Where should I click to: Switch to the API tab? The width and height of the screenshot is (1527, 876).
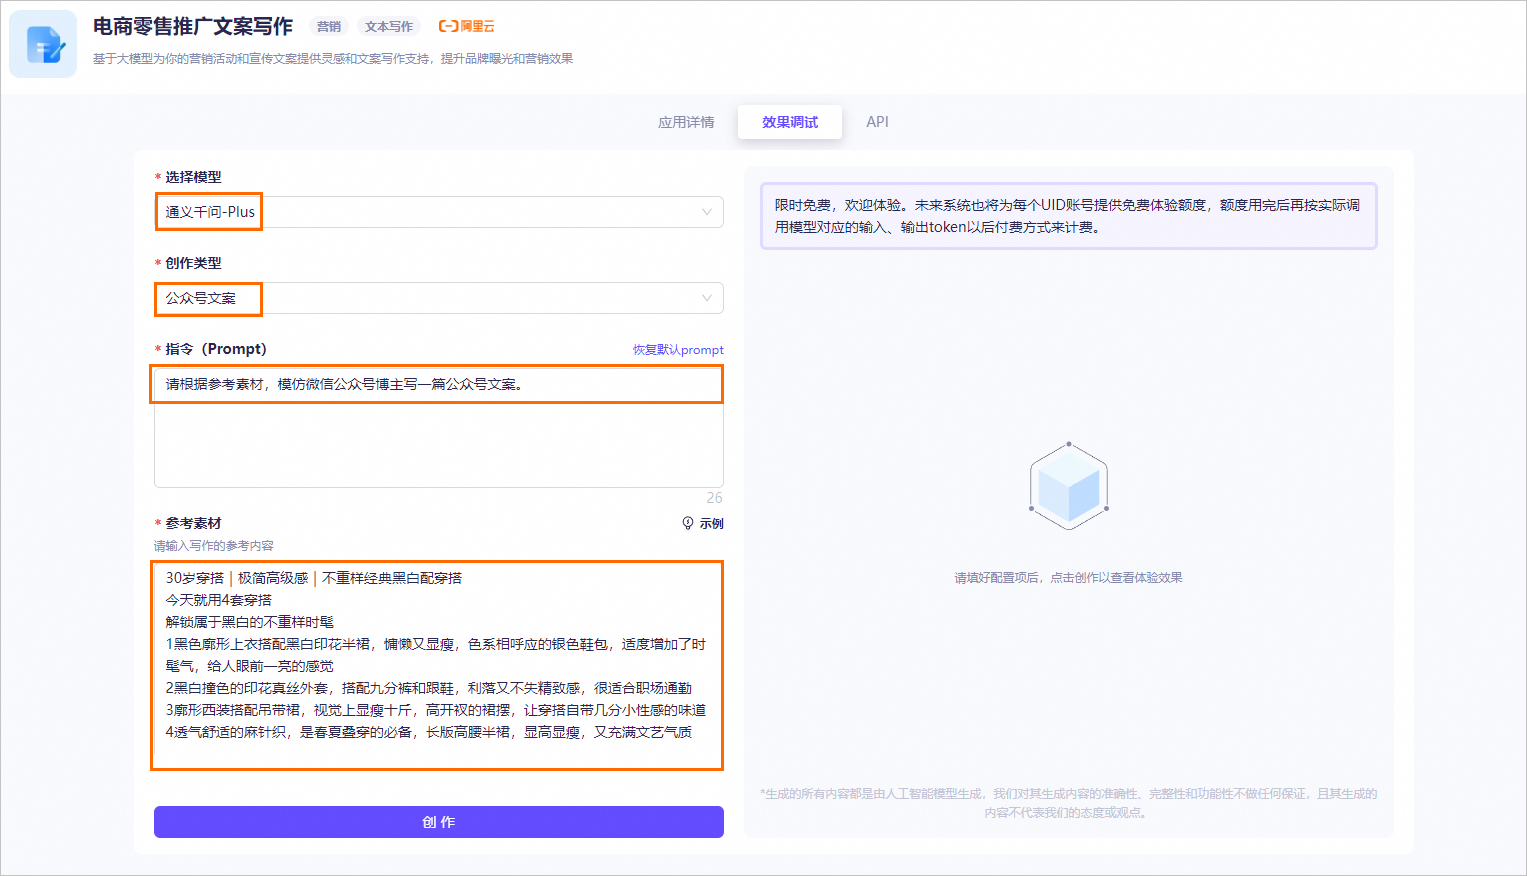[x=877, y=122]
